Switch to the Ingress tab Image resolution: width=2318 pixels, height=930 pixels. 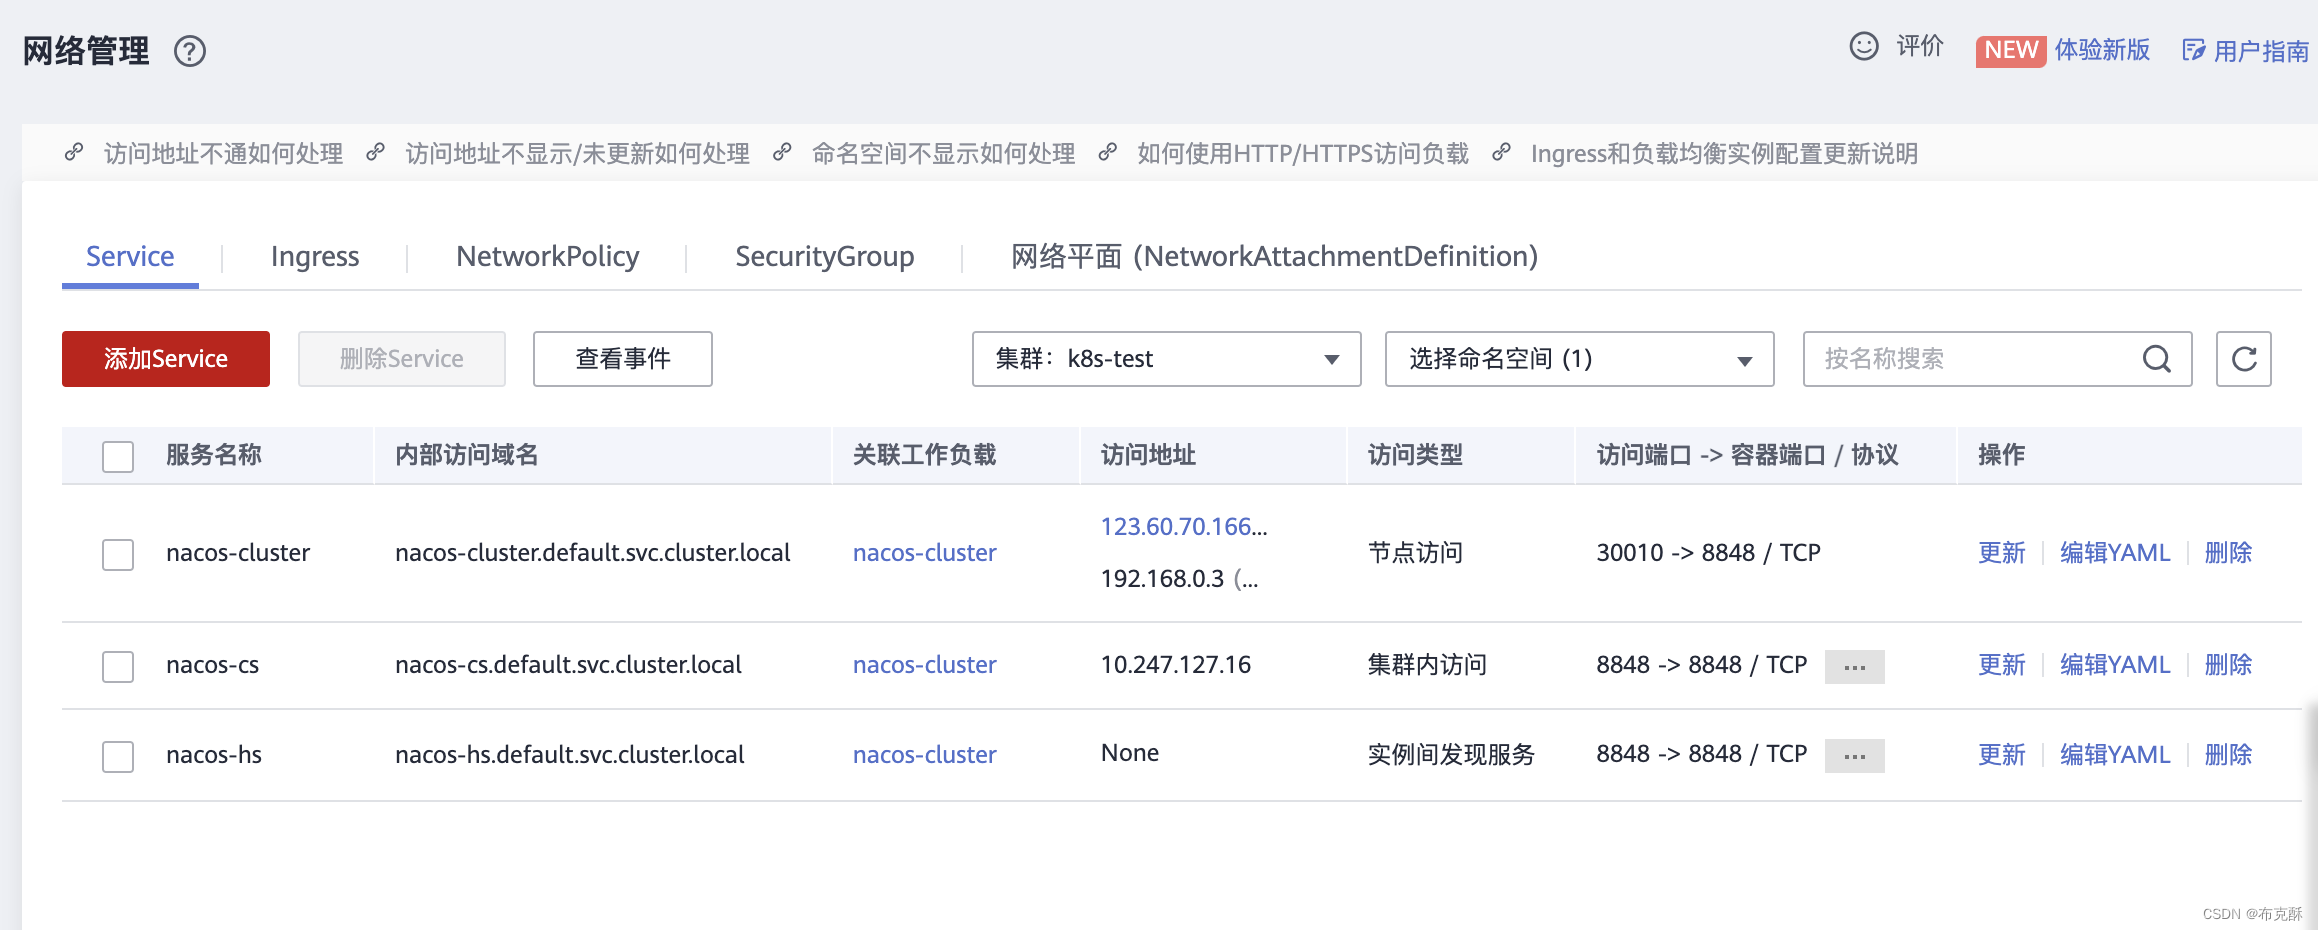(x=315, y=257)
